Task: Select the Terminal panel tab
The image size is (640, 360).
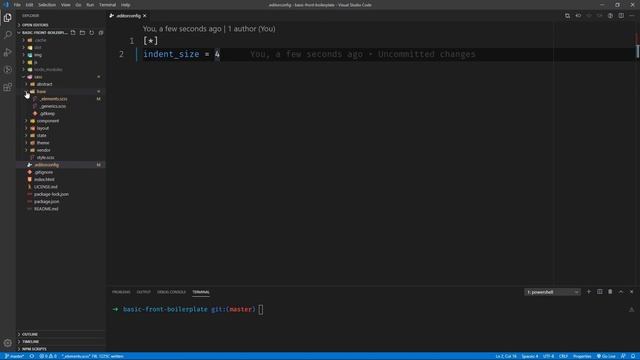Action: (201, 292)
